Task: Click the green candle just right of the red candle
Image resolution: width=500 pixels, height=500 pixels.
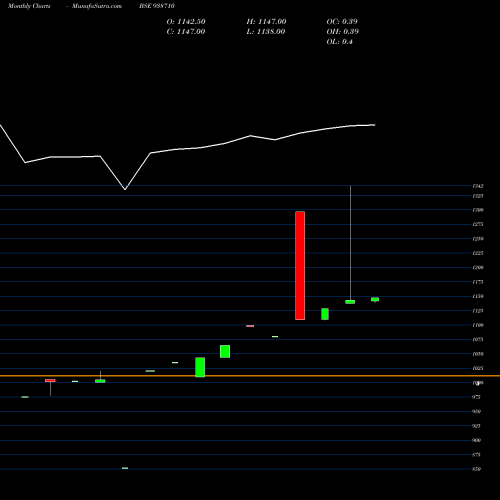Action: click(325, 314)
